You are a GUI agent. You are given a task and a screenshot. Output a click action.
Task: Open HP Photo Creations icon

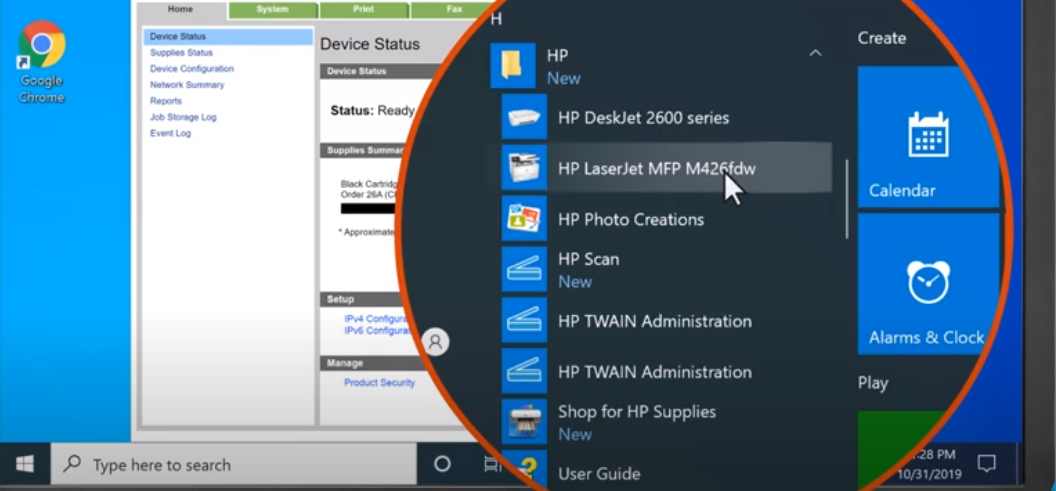click(x=524, y=219)
